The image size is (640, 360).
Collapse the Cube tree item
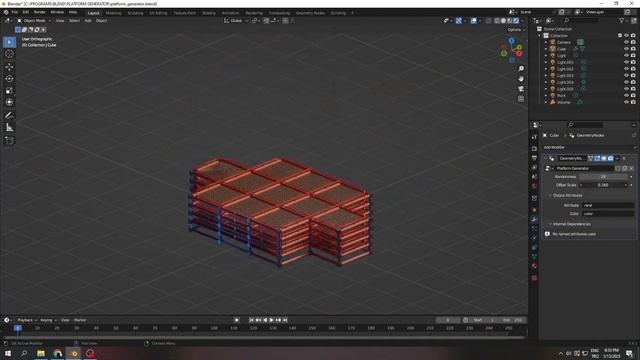[546, 49]
